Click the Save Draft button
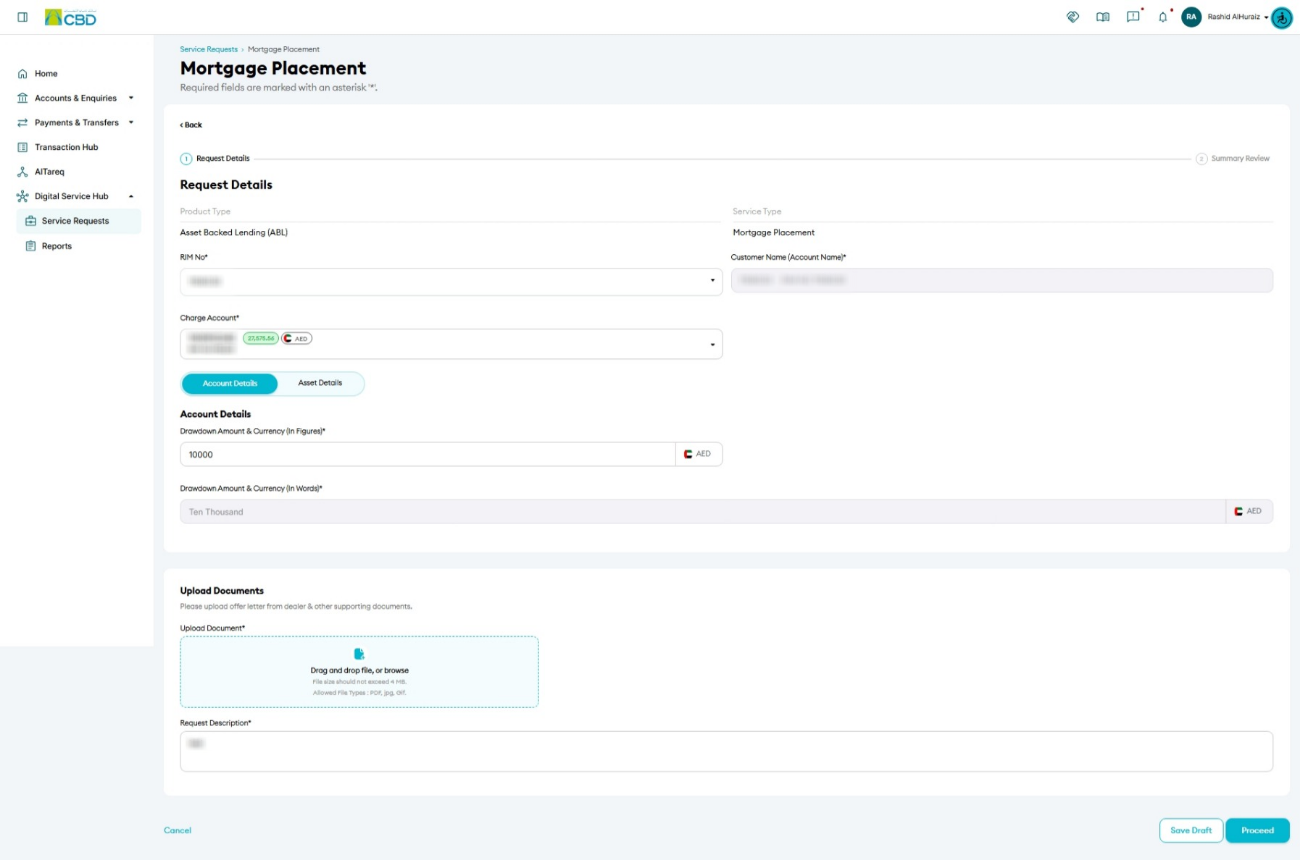This screenshot has height=860, width=1300. click(x=1191, y=830)
